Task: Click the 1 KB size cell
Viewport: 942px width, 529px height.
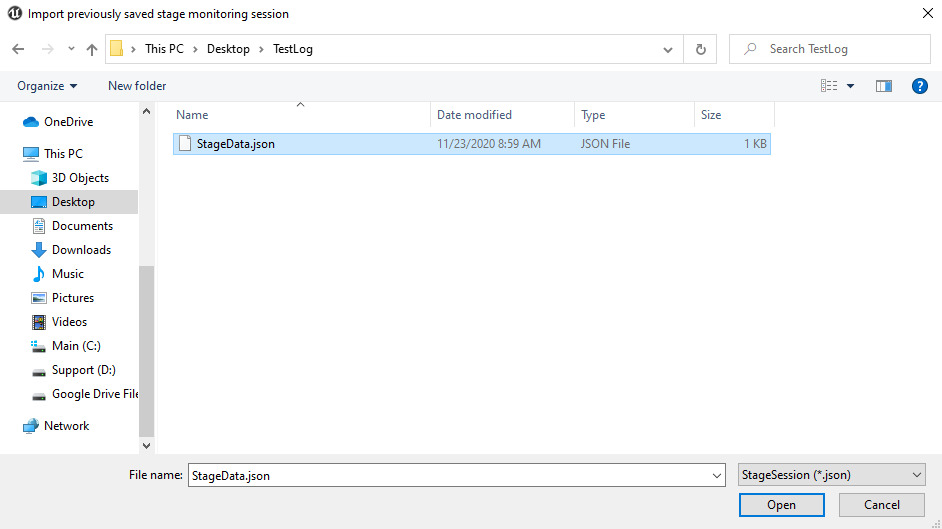Action: pos(755,144)
